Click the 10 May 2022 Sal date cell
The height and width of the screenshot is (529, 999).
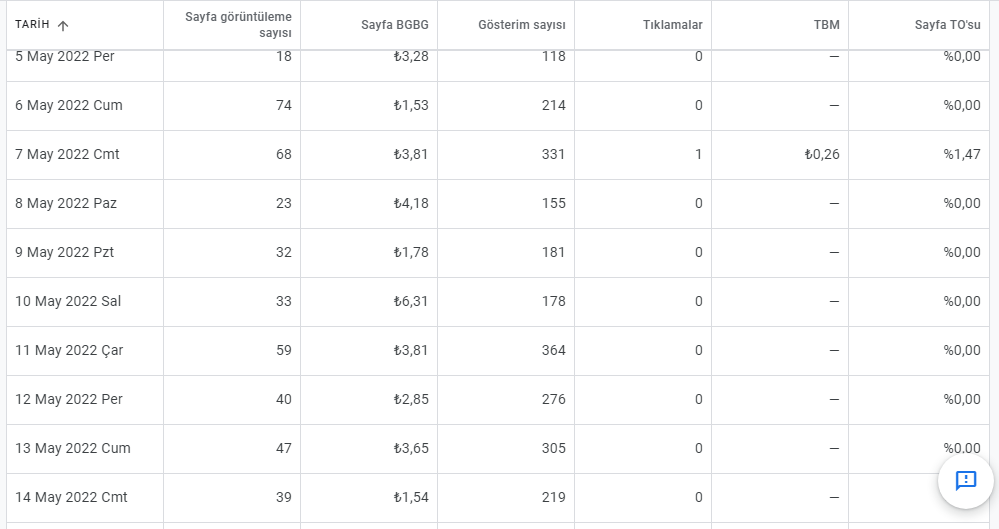pos(68,301)
